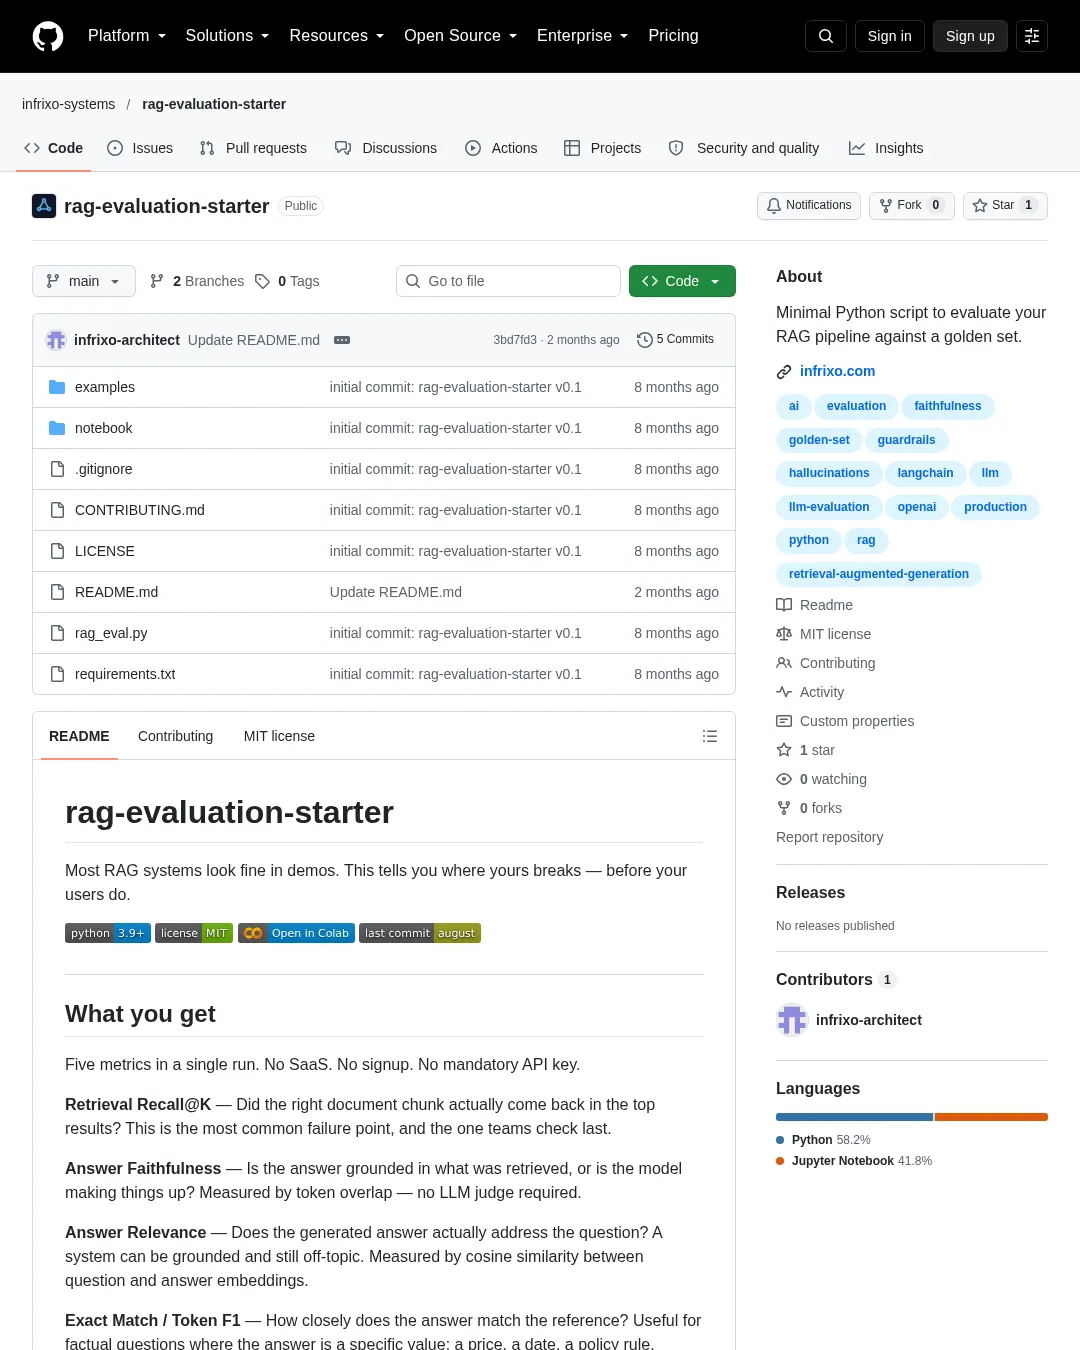
Task: Open the notebook folder
Action: 104,428
